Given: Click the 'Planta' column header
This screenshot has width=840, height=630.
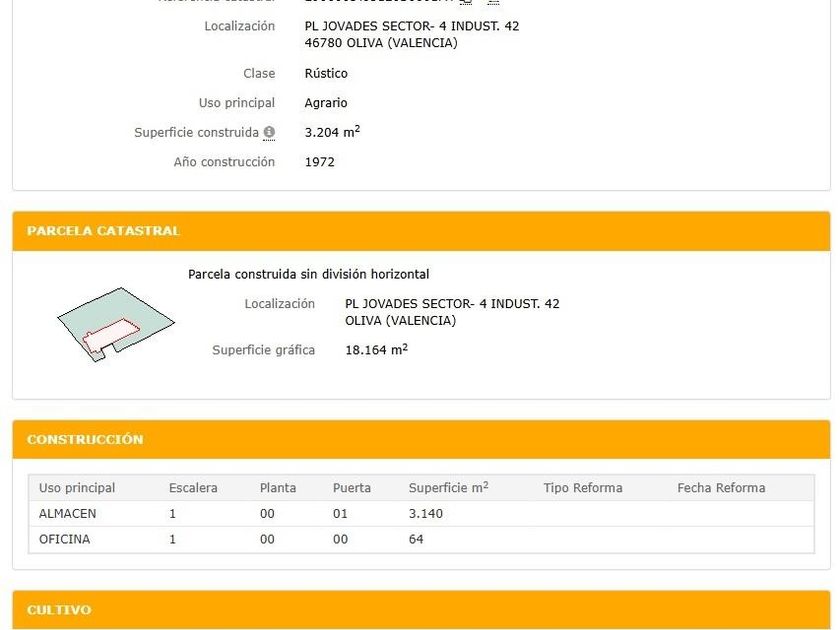Looking at the screenshot, I should [x=278, y=488].
